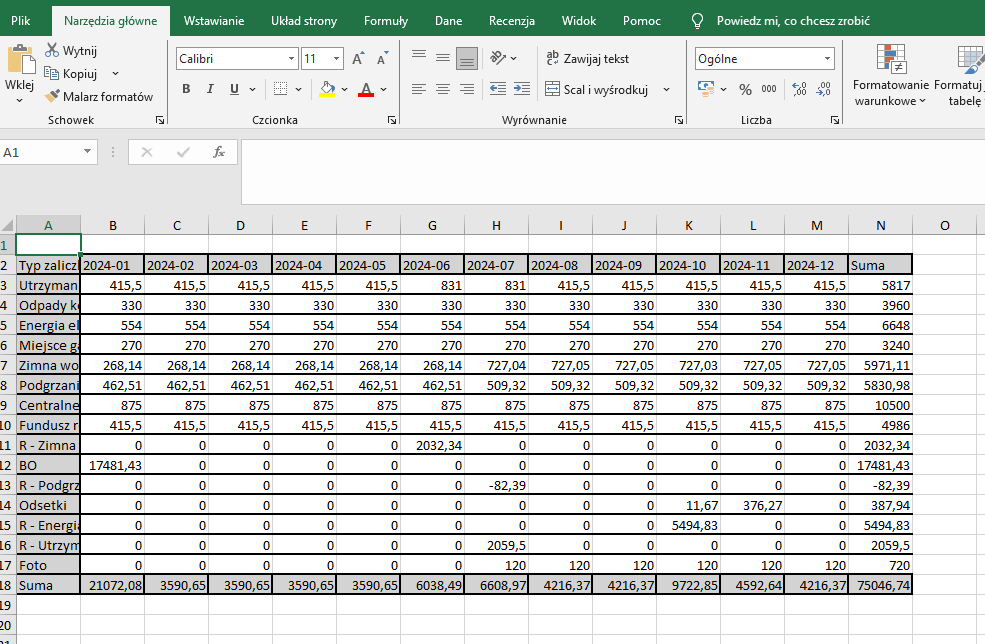Image resolution: width=985 pixels, height=644 pixels.
Task: Click the increase decimal places icon
Action: pos(798,89)
